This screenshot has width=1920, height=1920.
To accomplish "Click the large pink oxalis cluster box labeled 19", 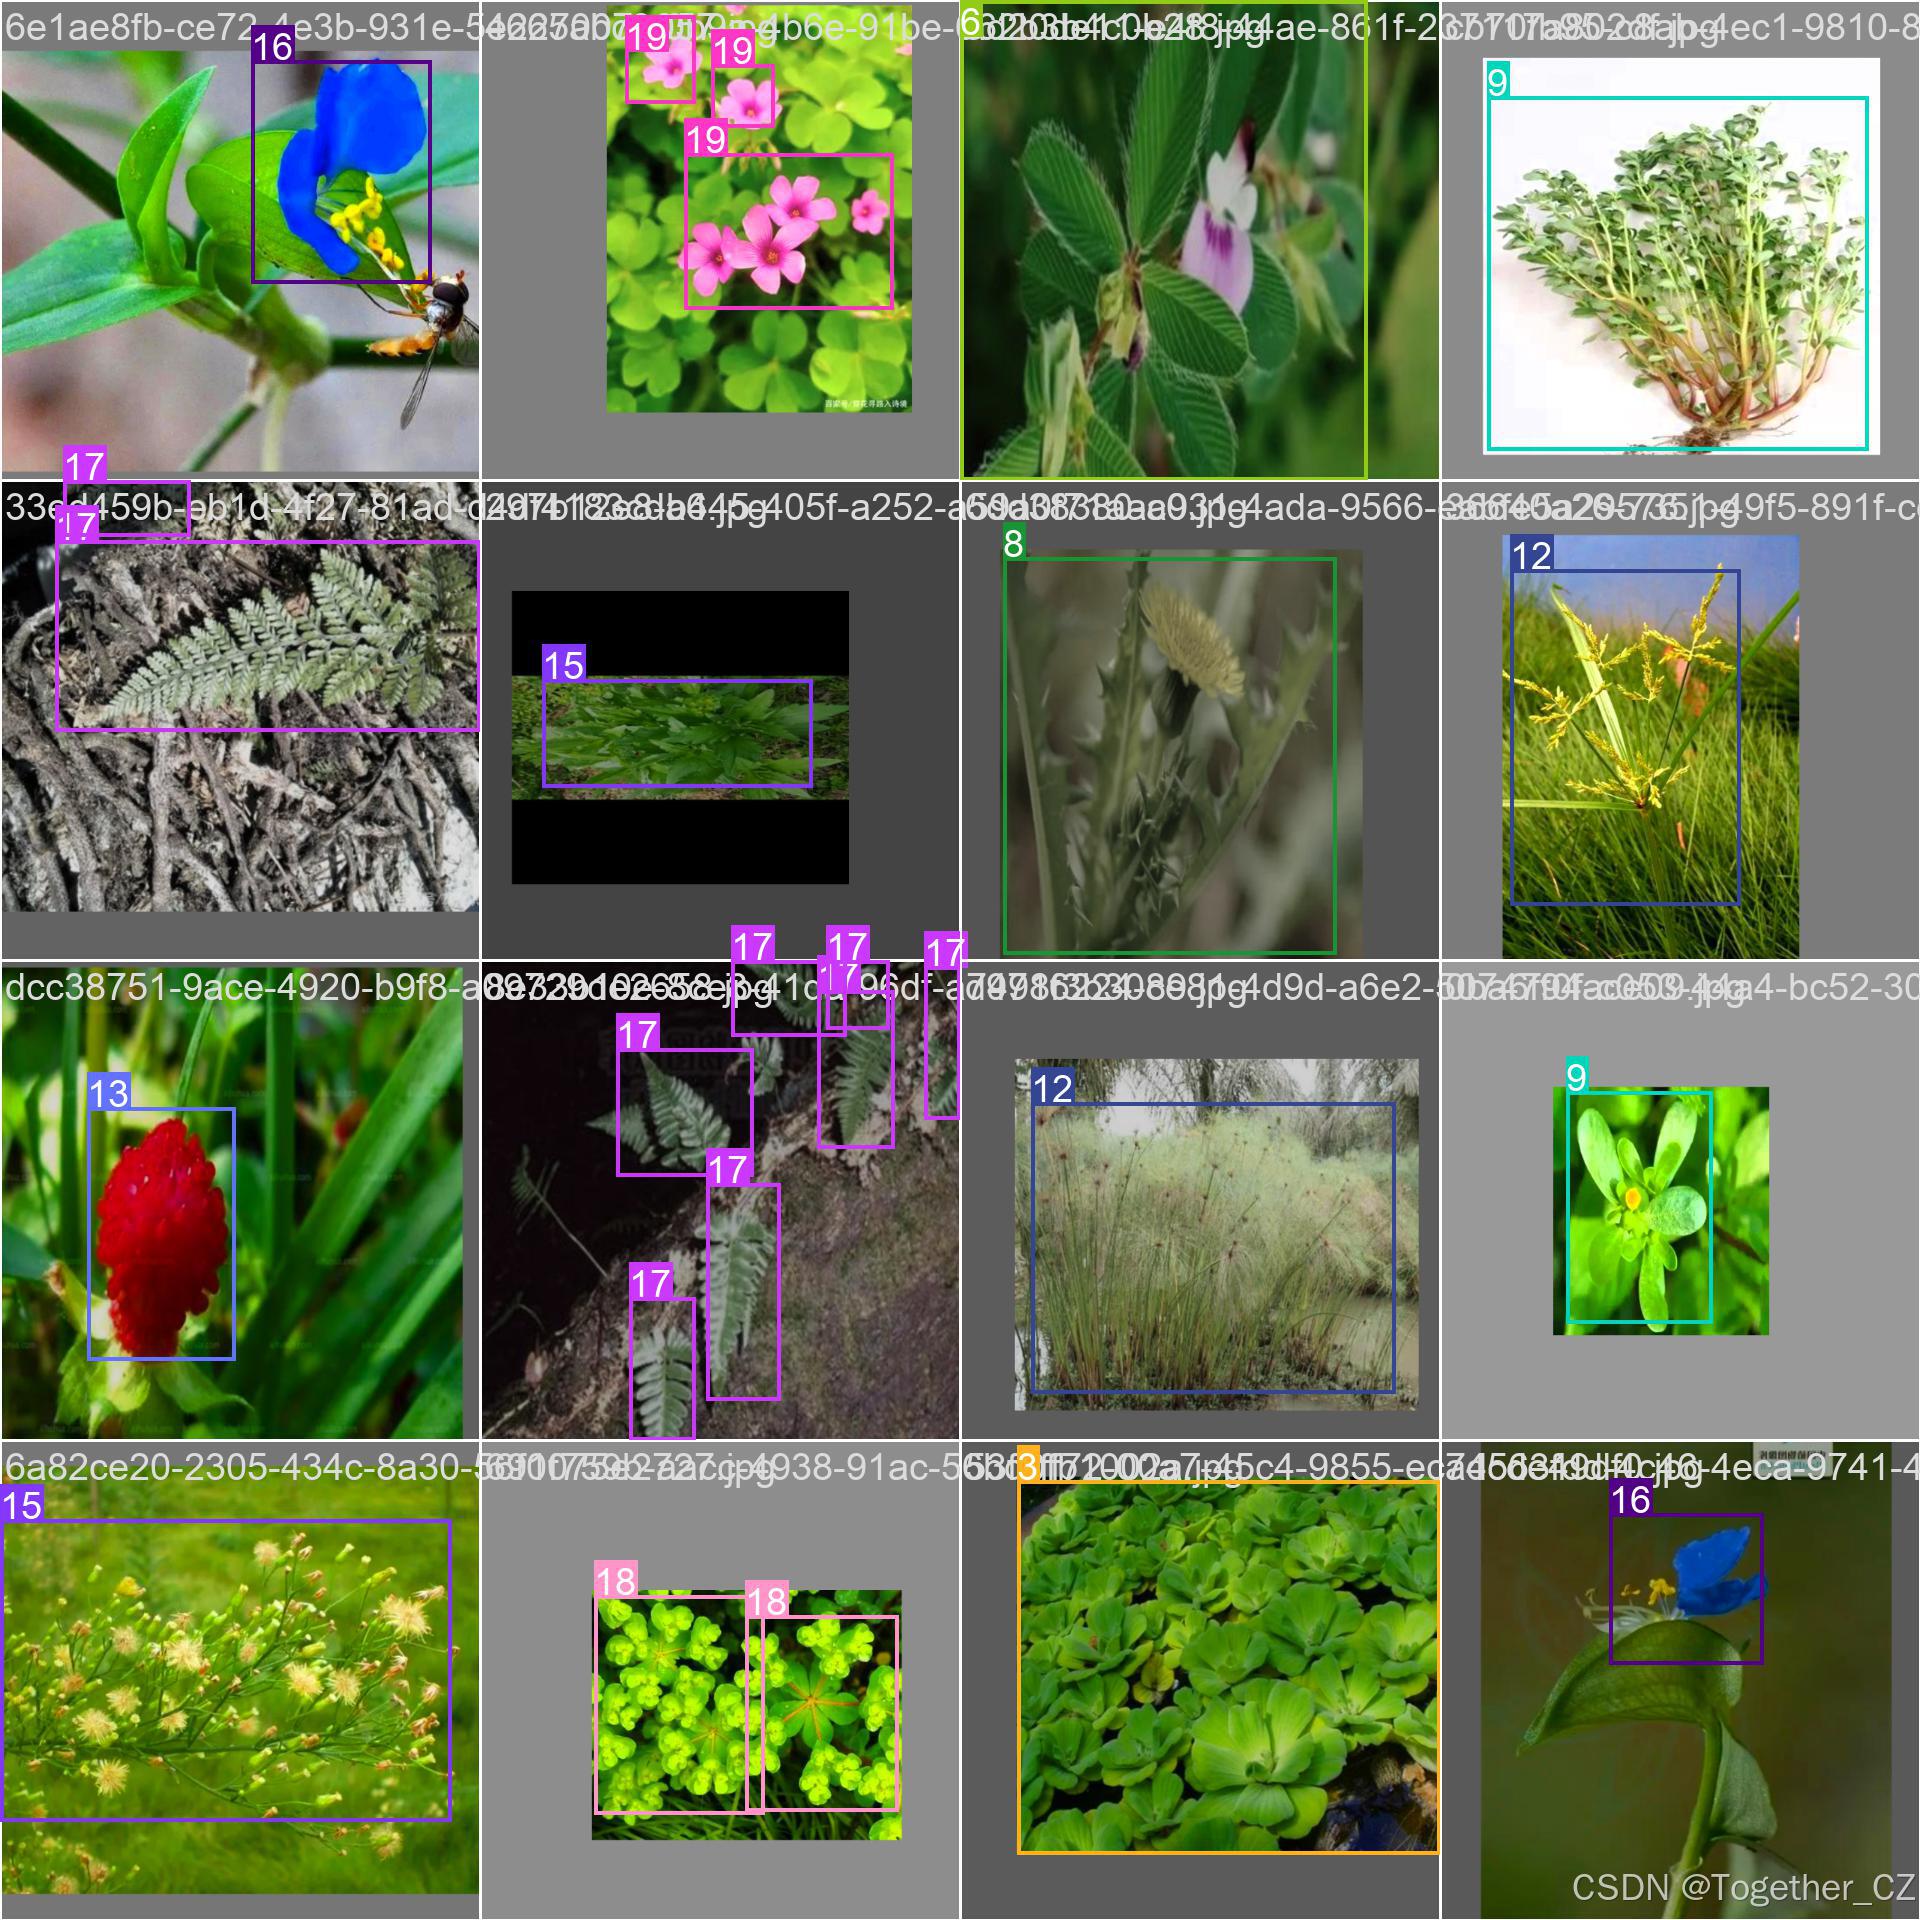I will 788,231.
